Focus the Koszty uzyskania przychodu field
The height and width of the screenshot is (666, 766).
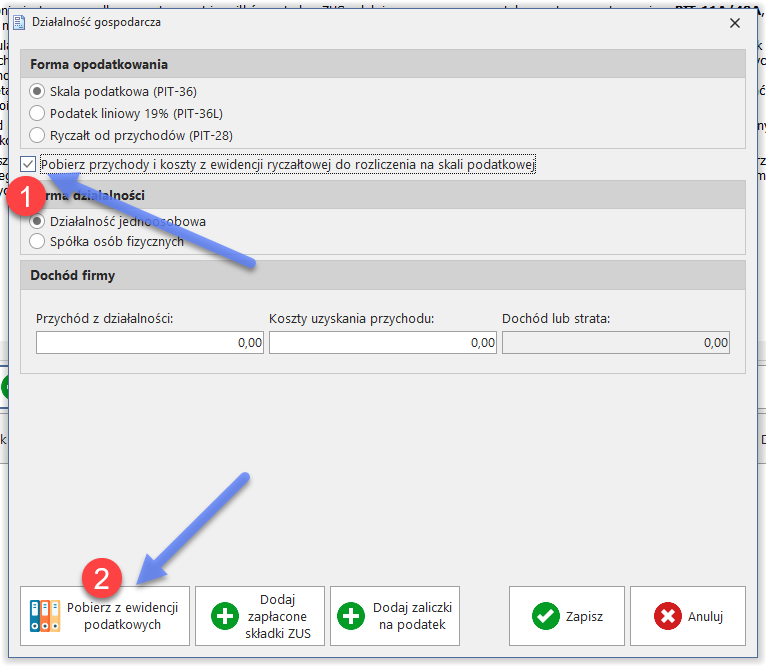383,343
